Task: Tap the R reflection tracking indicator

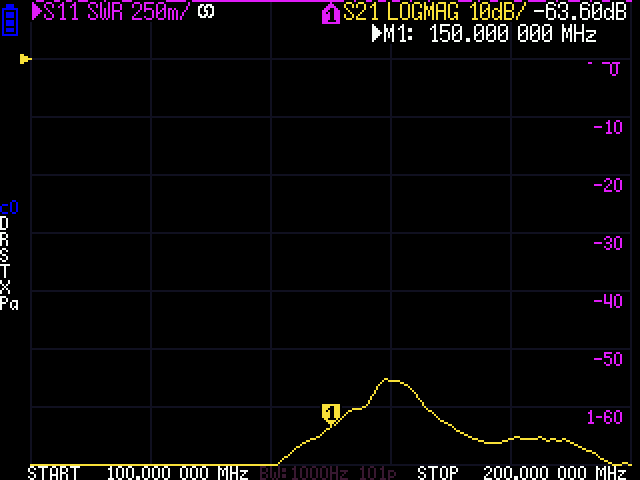Action: point(5,239)
